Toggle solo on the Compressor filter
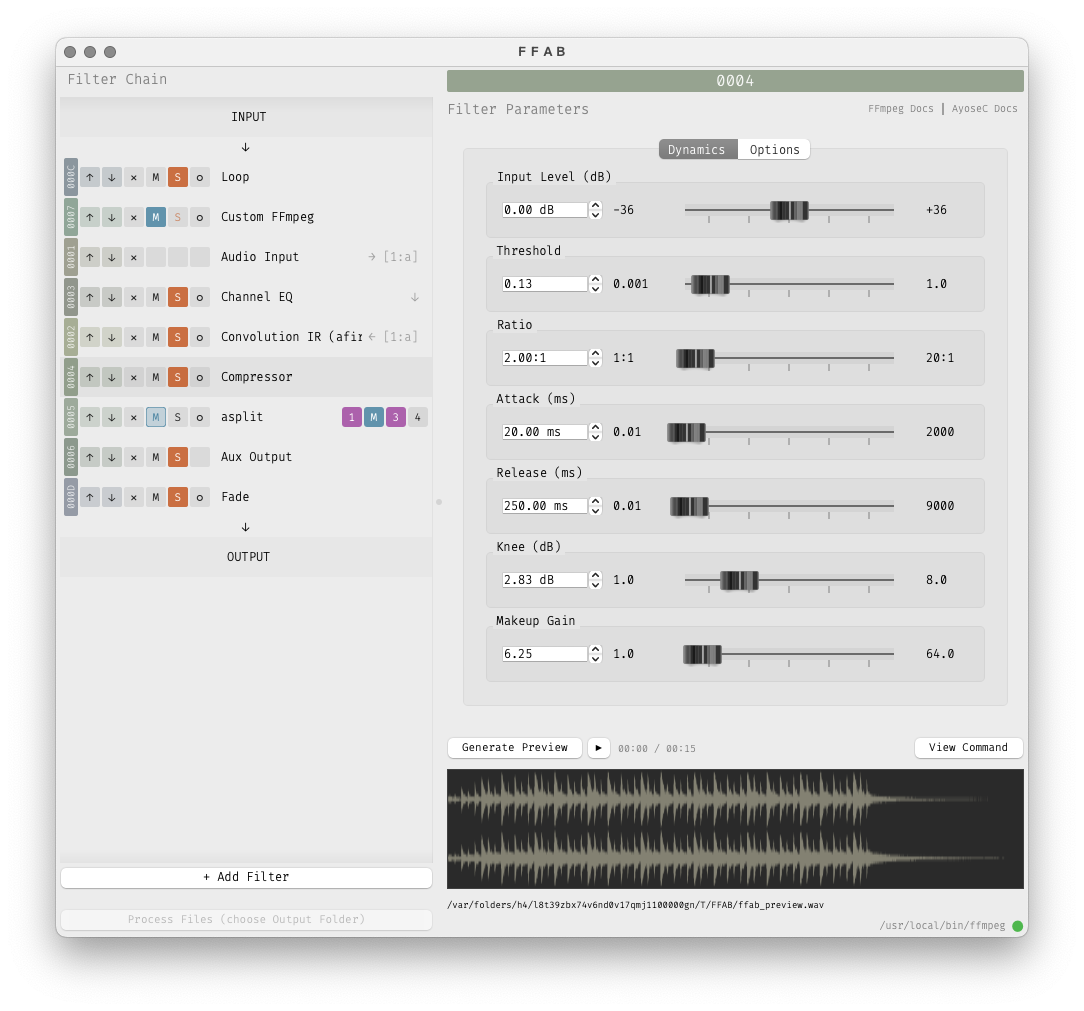The height and width of the screenshot is (1011, 1084). click(x=178, y=377)
